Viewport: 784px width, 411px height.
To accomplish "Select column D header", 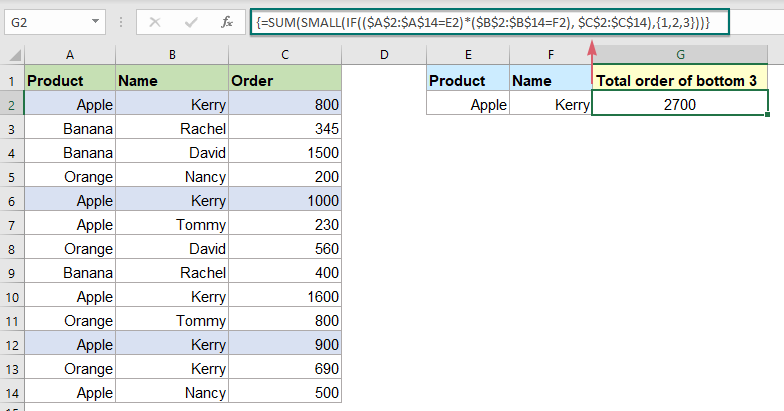I will pyautogui.click(x=384, y=56).
